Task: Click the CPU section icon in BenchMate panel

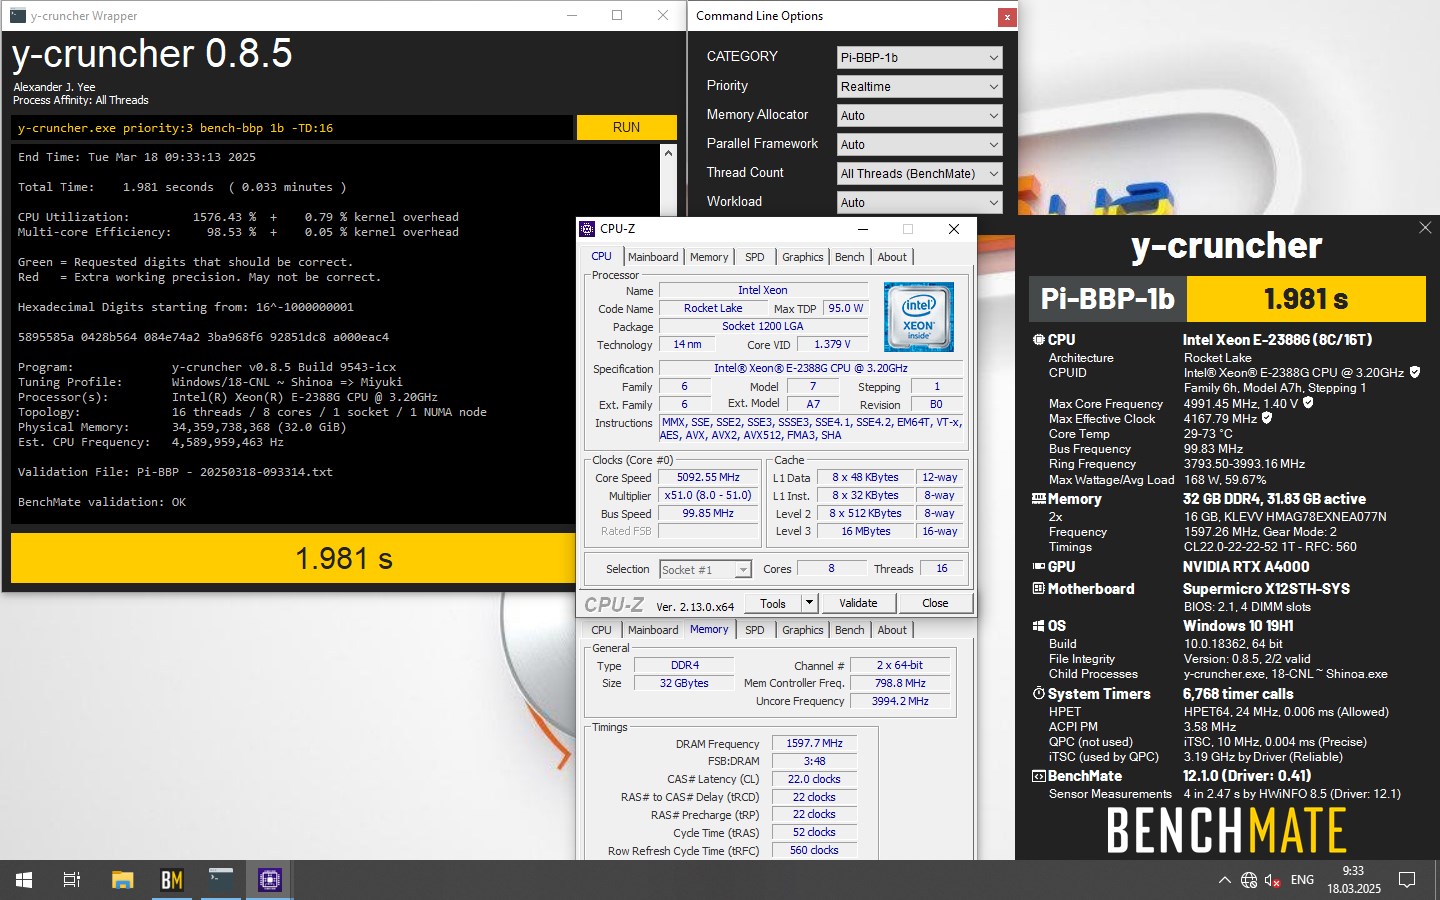Action: click(1038, 340)
